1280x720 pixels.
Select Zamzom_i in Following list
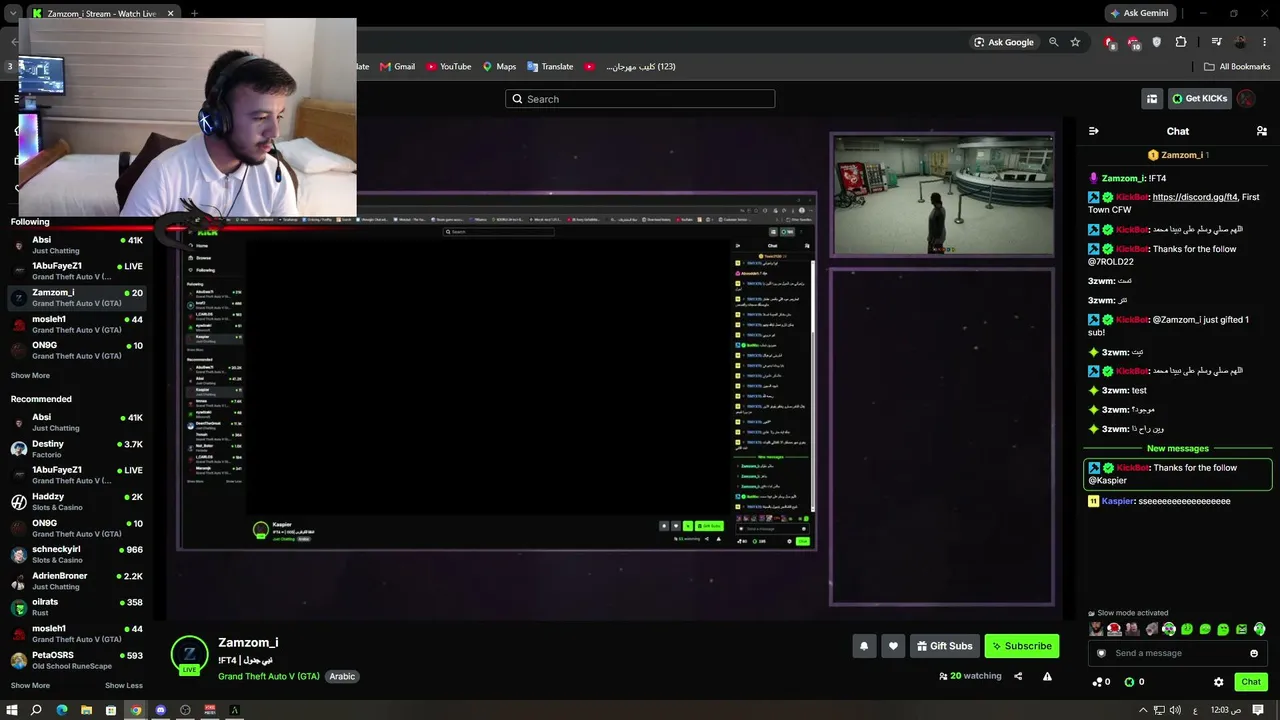point(77,298)
